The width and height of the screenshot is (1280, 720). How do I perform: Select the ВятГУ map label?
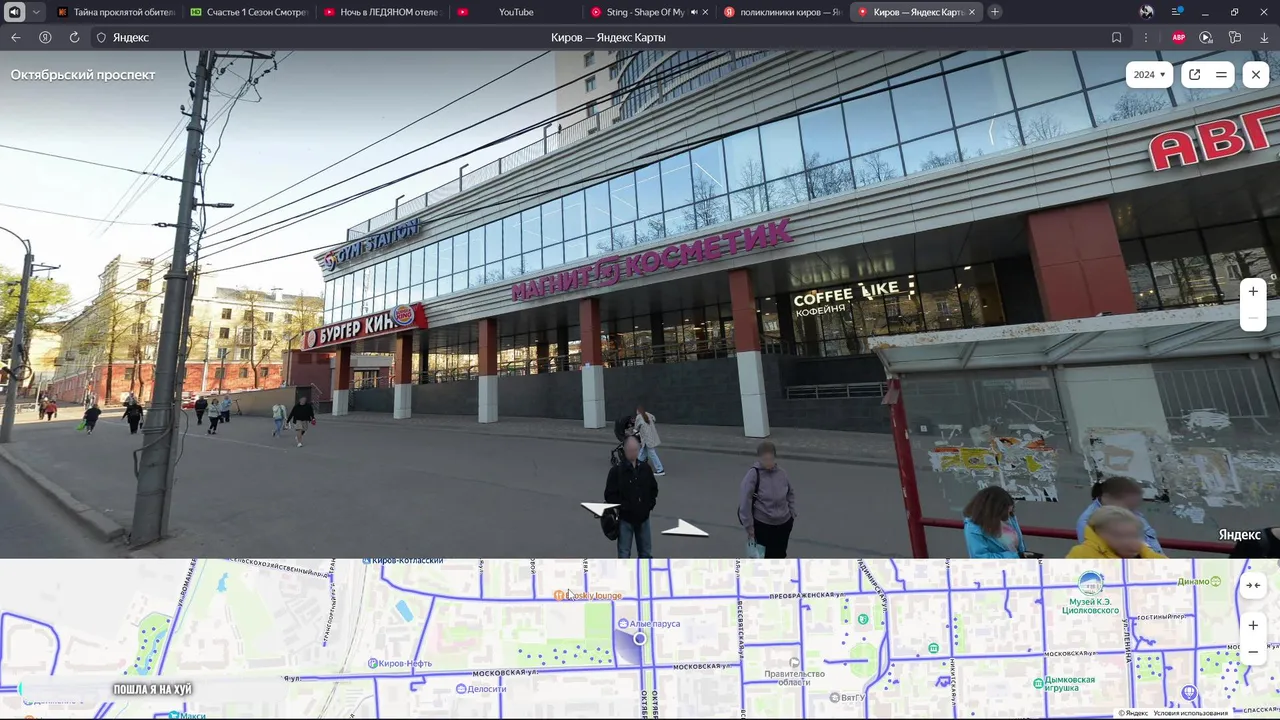(846, 698)
